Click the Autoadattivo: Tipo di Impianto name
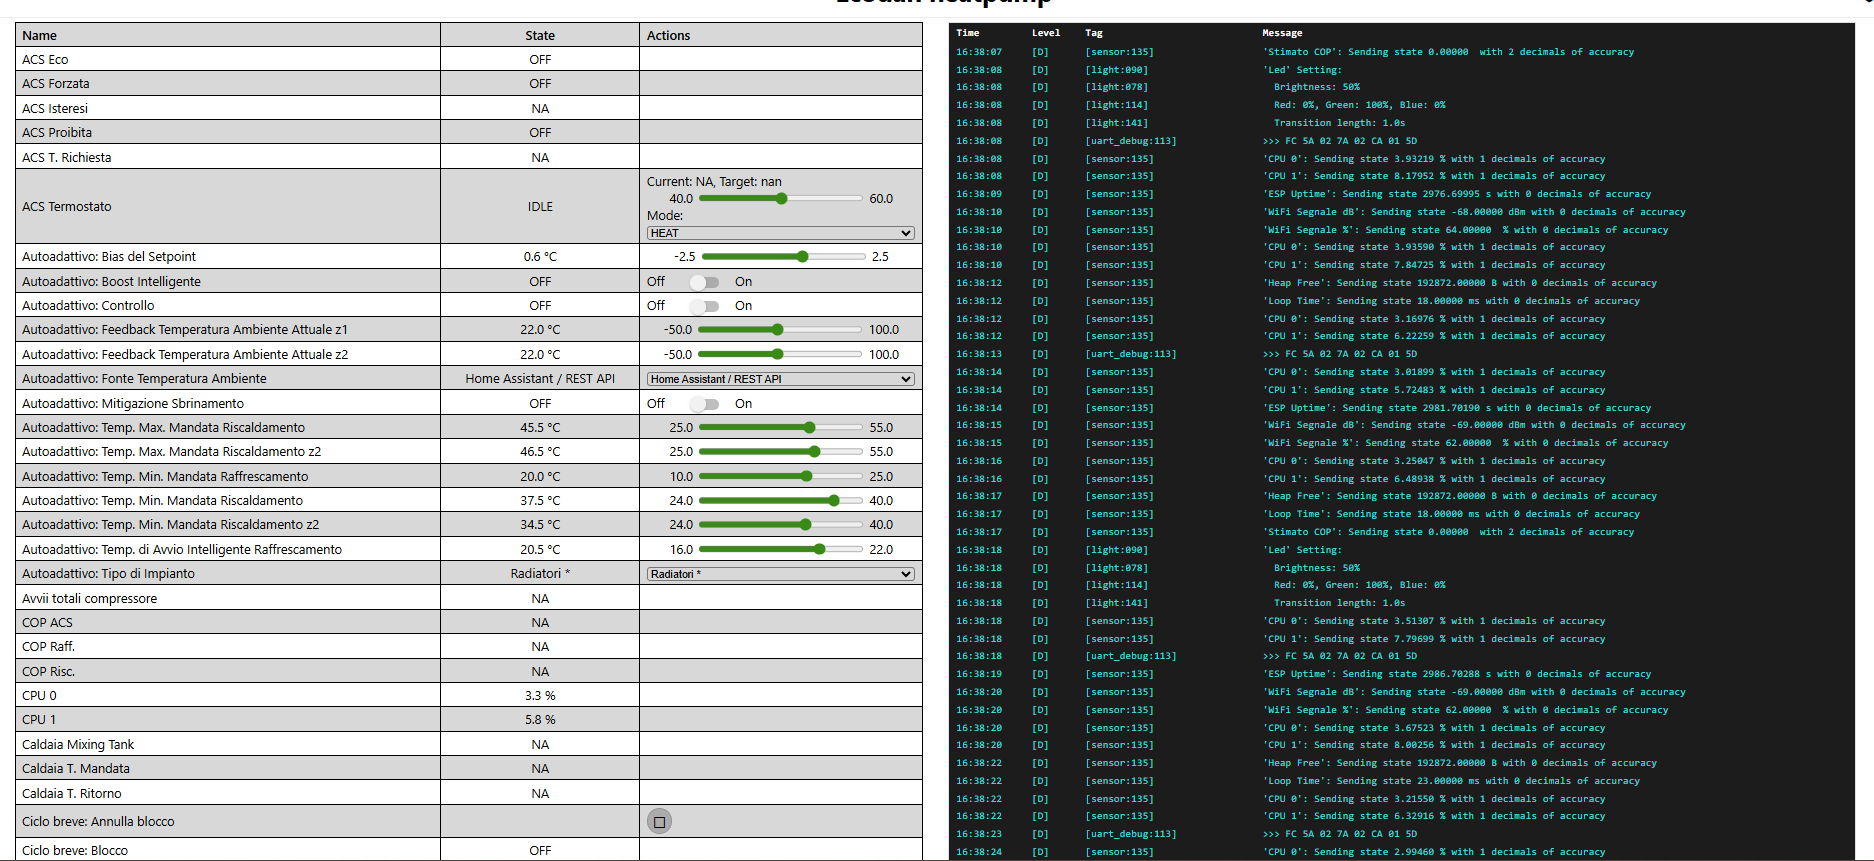 pos(109,574)
